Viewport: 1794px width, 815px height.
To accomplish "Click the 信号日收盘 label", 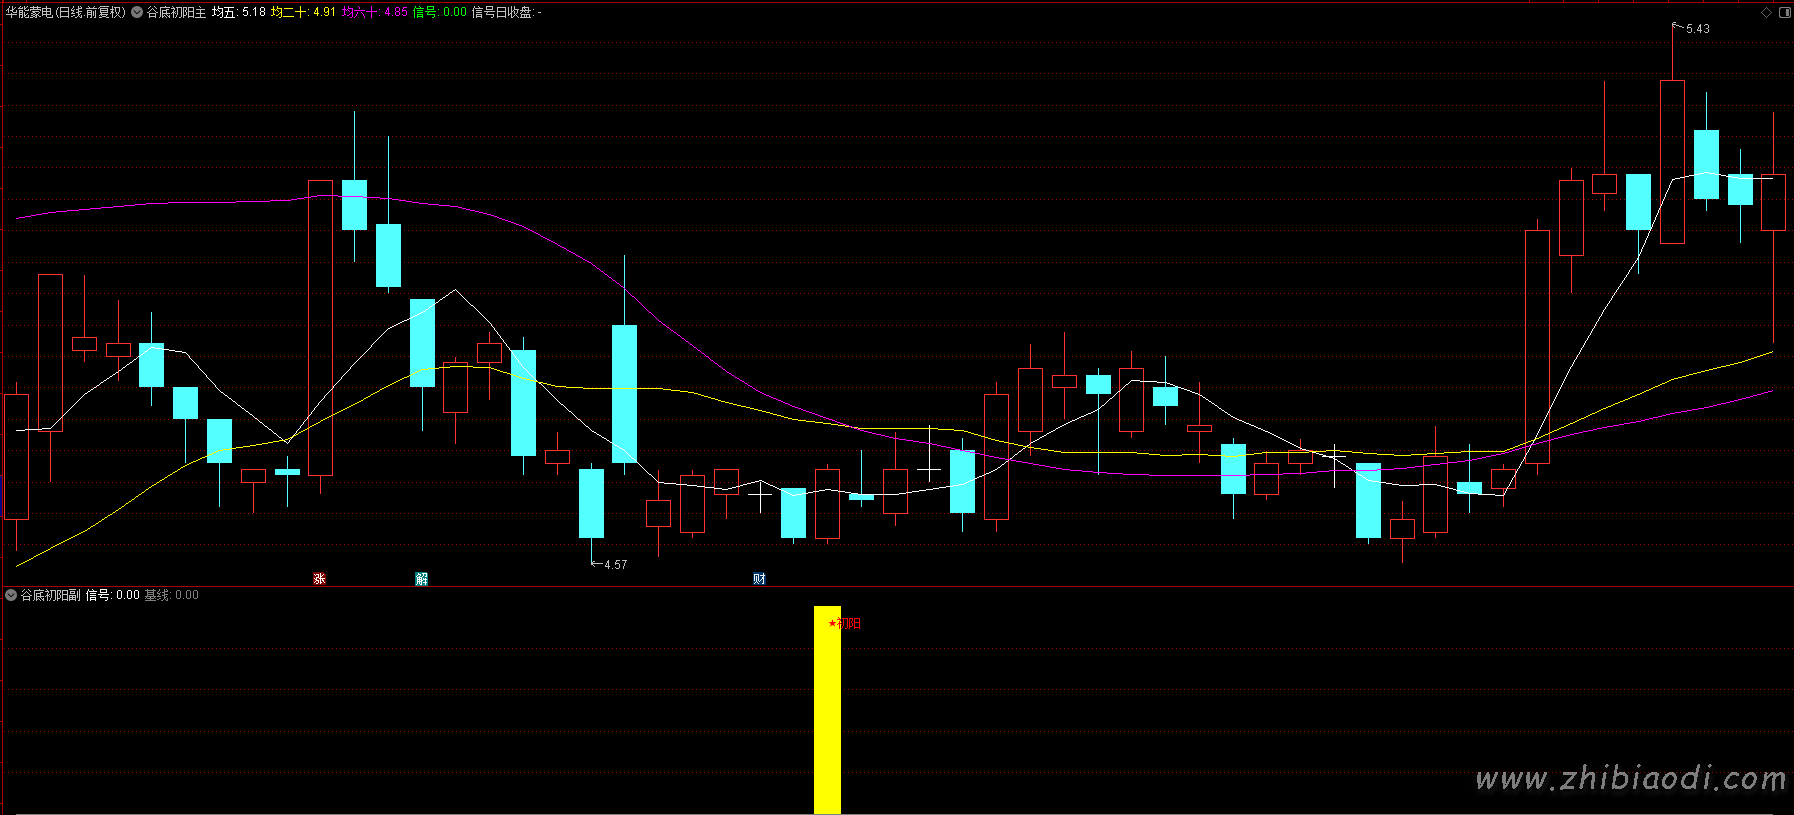I will click(x=505, y=12).
